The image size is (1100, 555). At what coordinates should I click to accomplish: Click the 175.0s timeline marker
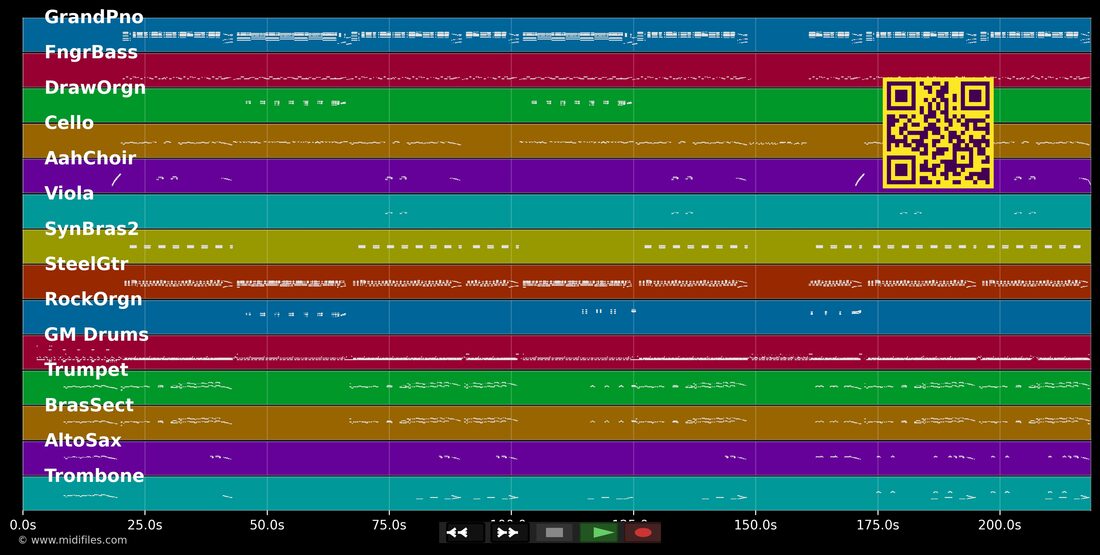tap(877, 524)
